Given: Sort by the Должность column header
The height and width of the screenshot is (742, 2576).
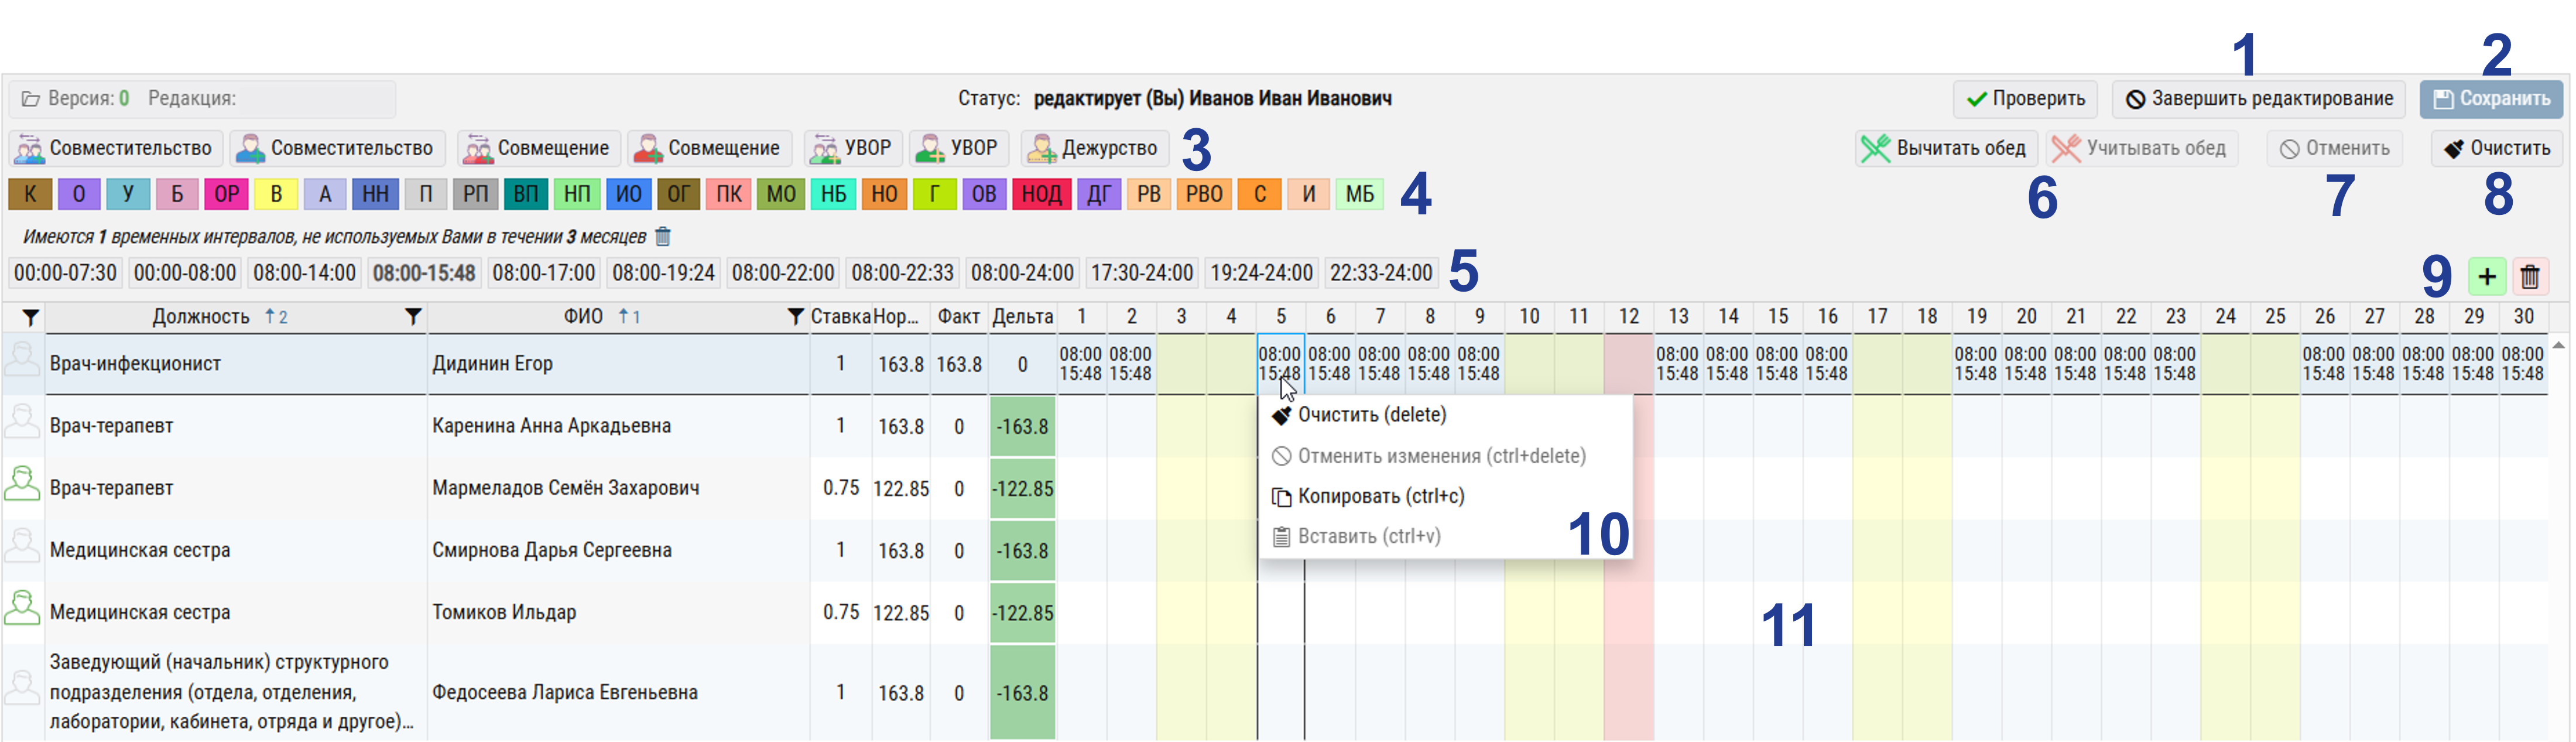Looking at the screenshot, I should pos(201,317).
